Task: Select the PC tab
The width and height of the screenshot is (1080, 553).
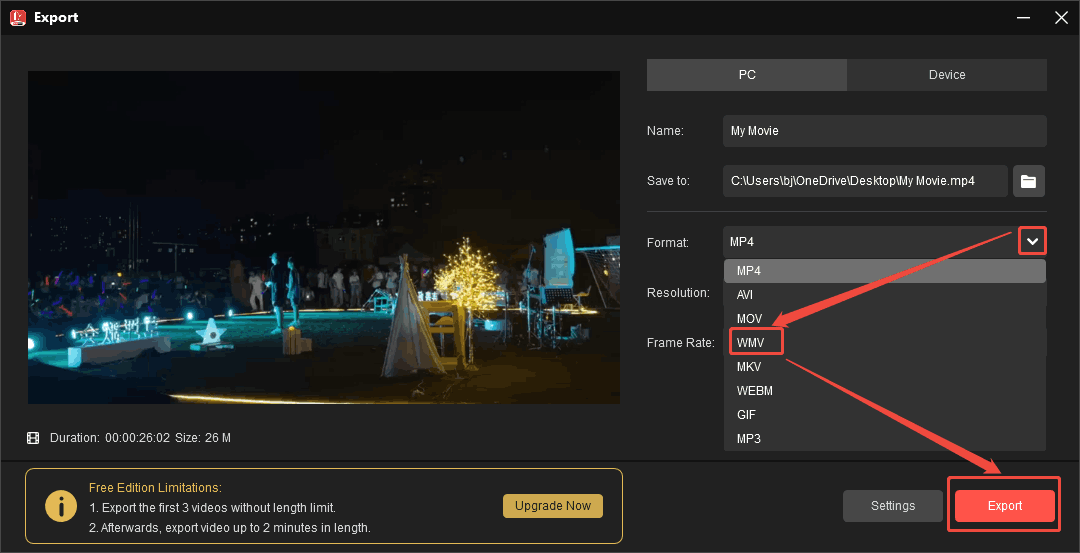Action: [x=747, y=75]
